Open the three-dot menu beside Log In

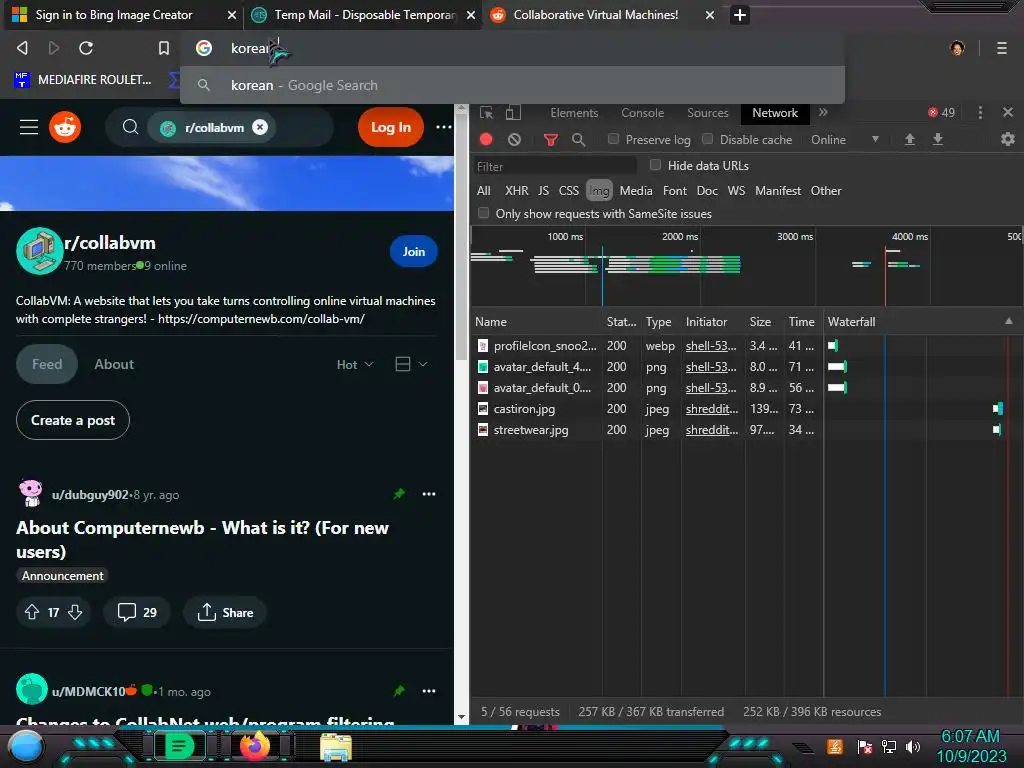443,127
